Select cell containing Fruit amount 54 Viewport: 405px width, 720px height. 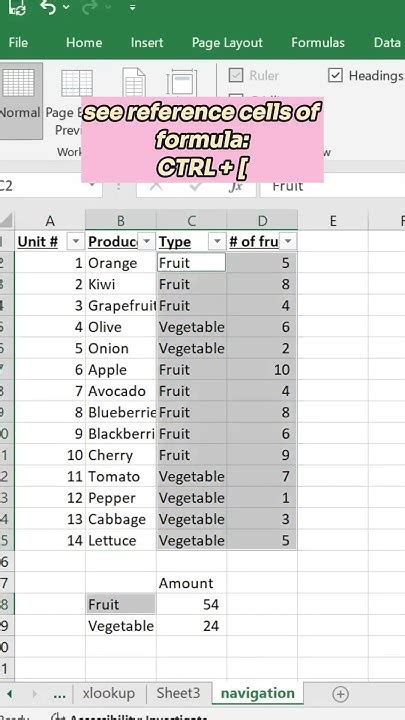(x=191, y=605)
